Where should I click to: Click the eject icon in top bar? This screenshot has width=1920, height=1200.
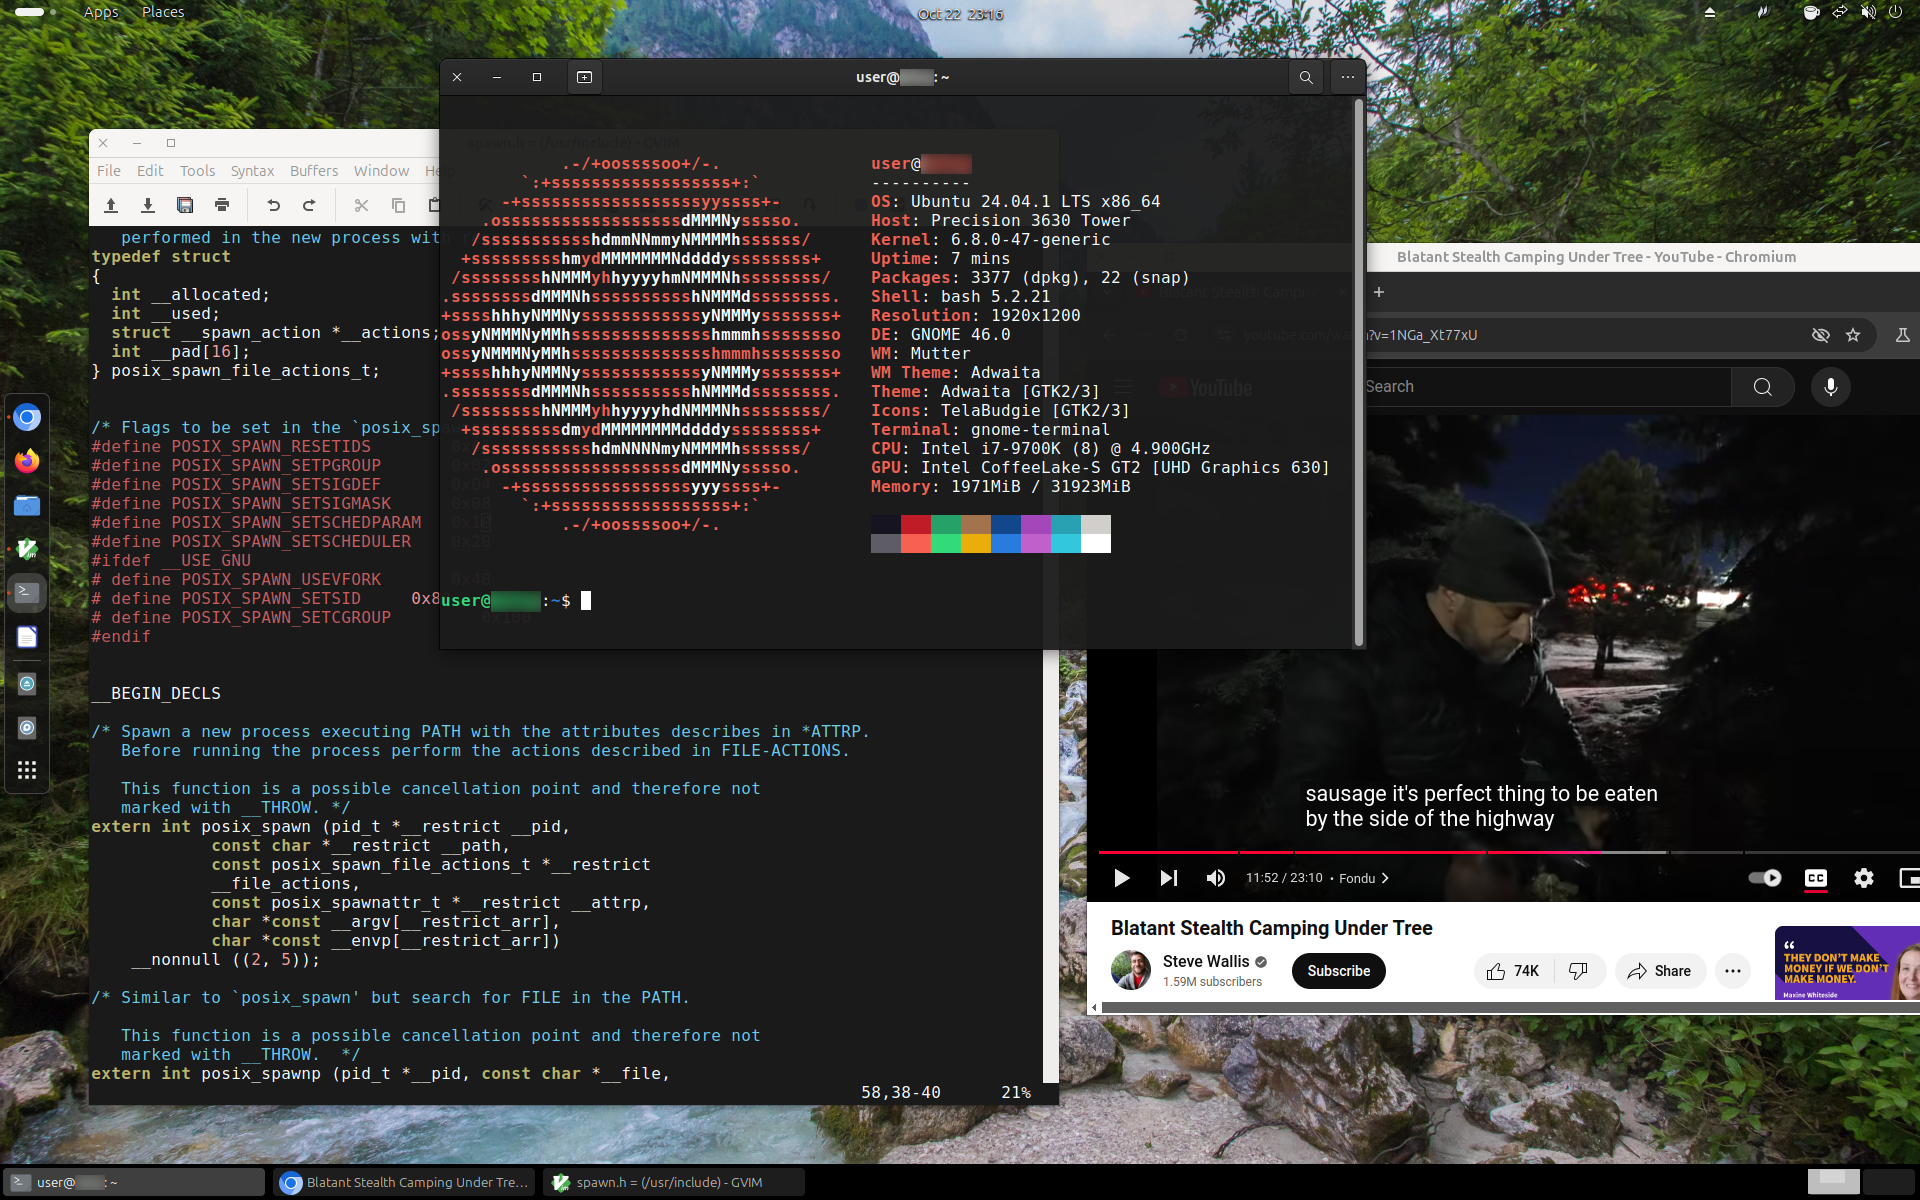1710,12
